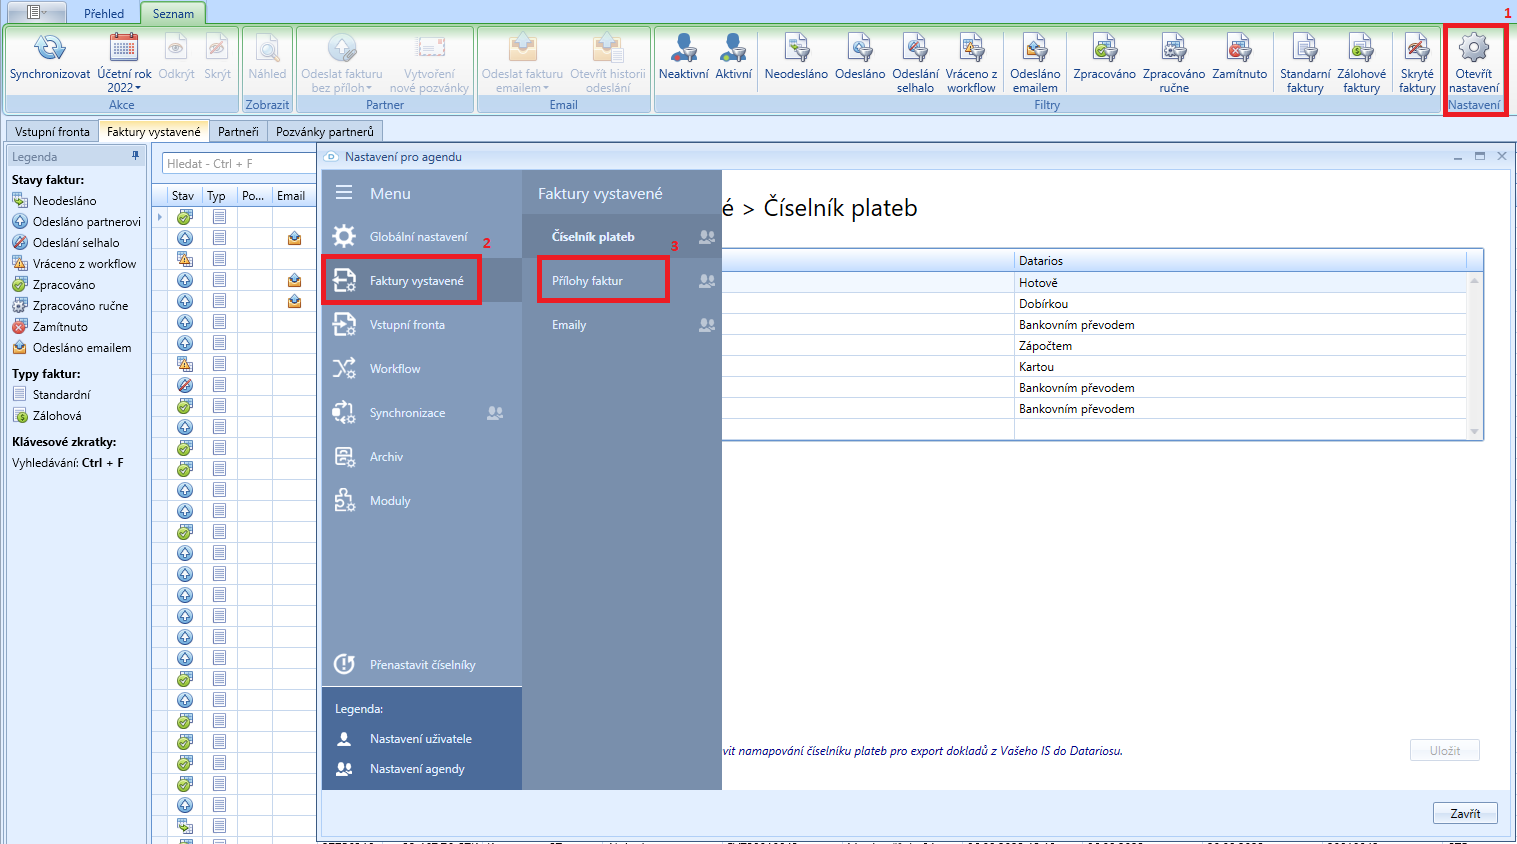Click Přenastavit číselníky in the menu
This screenshot has width=1517, height=844.
click(422, 665)
